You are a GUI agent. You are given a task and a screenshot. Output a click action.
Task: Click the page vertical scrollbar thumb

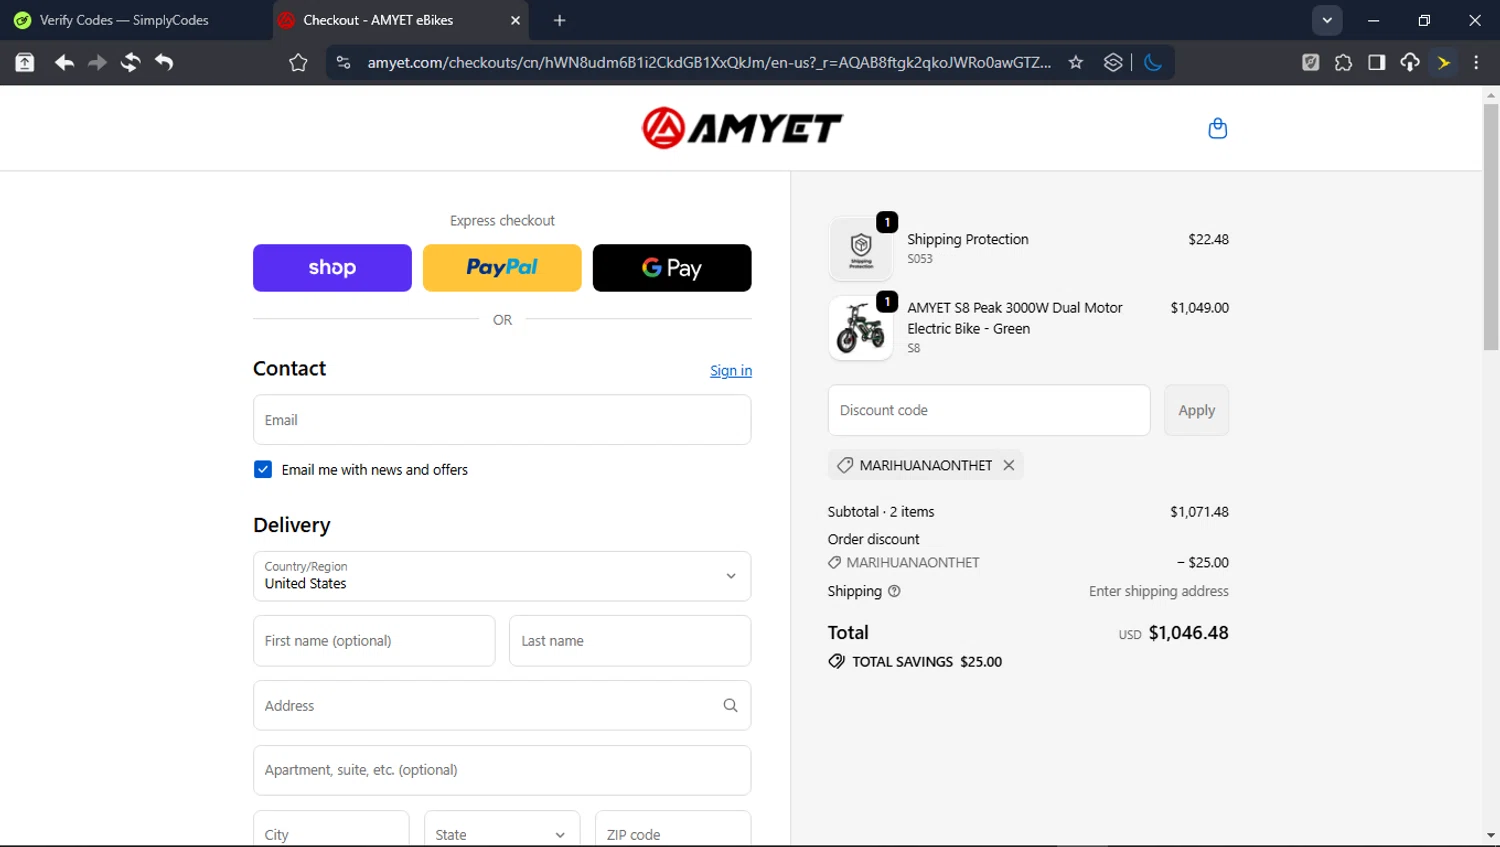click(1491, 227)
